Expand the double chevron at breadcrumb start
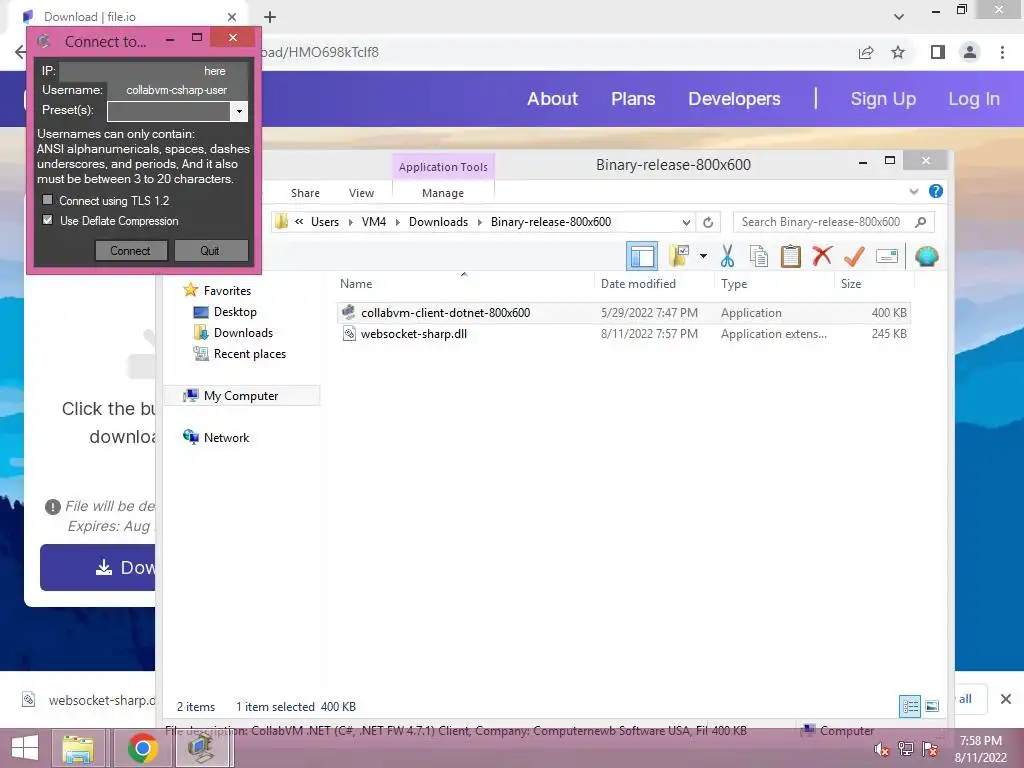 pos(299,222)
